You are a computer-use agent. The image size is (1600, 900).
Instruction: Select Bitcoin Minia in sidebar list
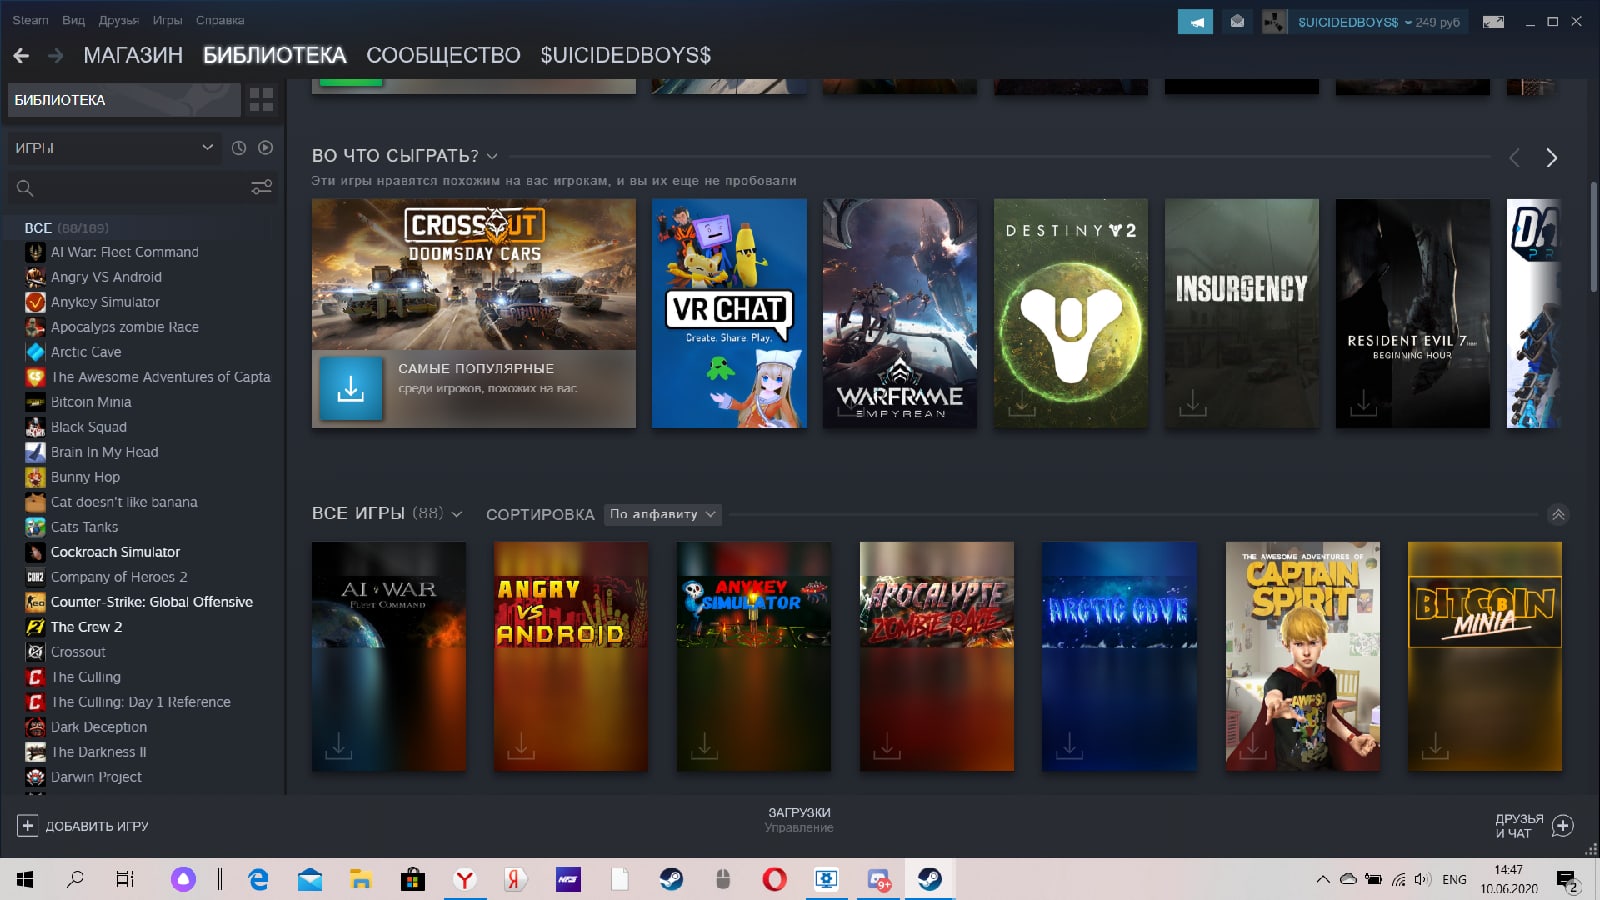click(x=91, y=402)
